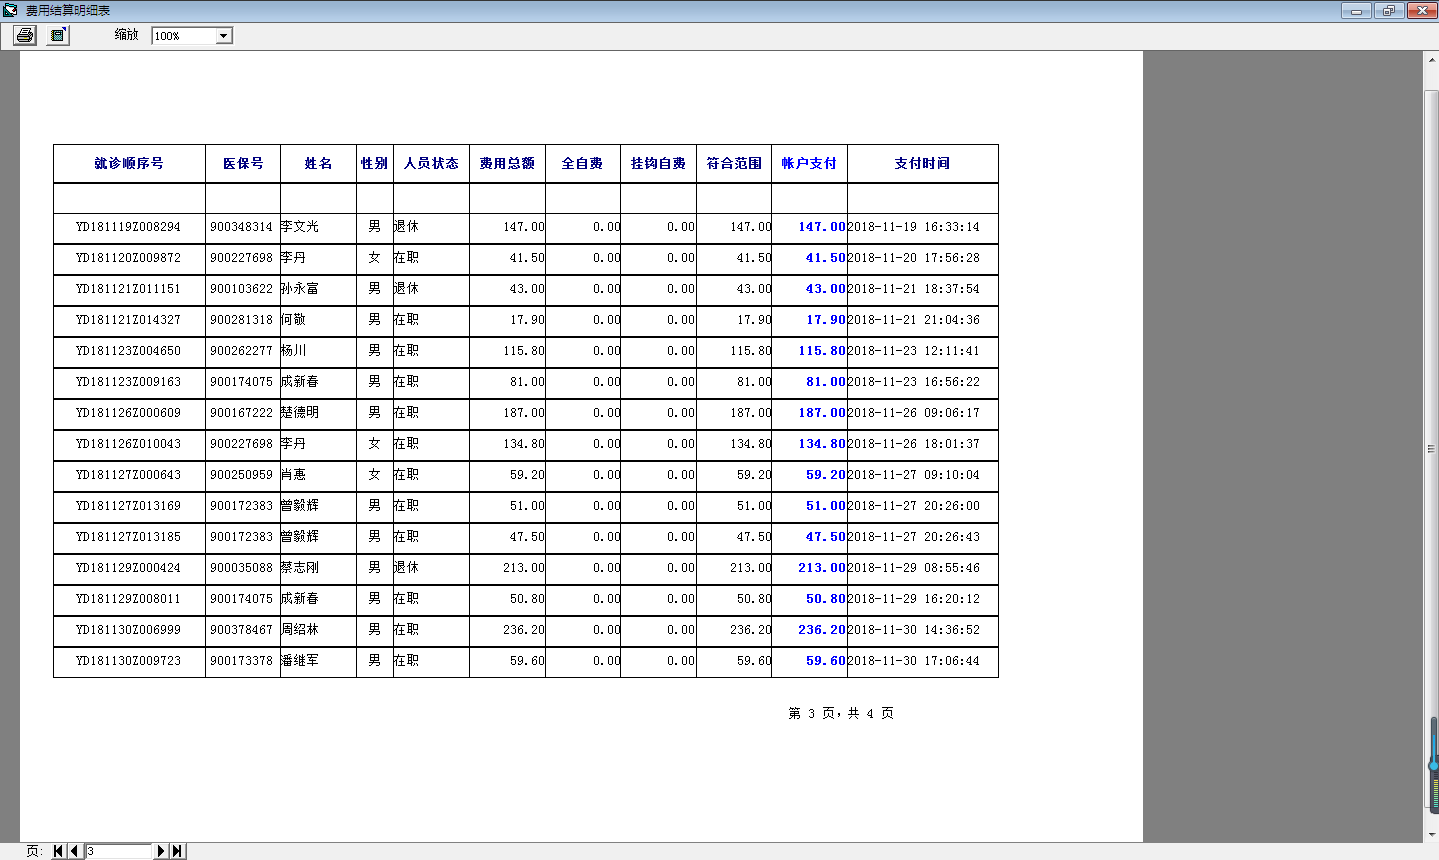
Task: Click the name 周绍林
Action: (300, 630)
